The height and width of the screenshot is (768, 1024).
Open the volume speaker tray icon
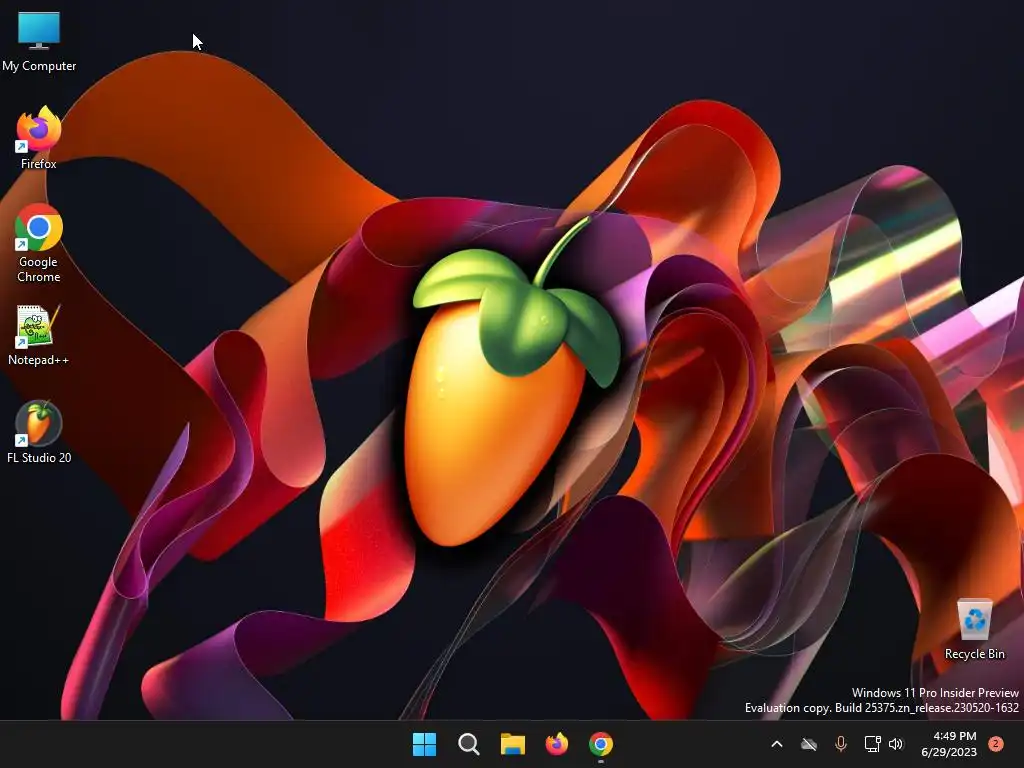point(896,744)
